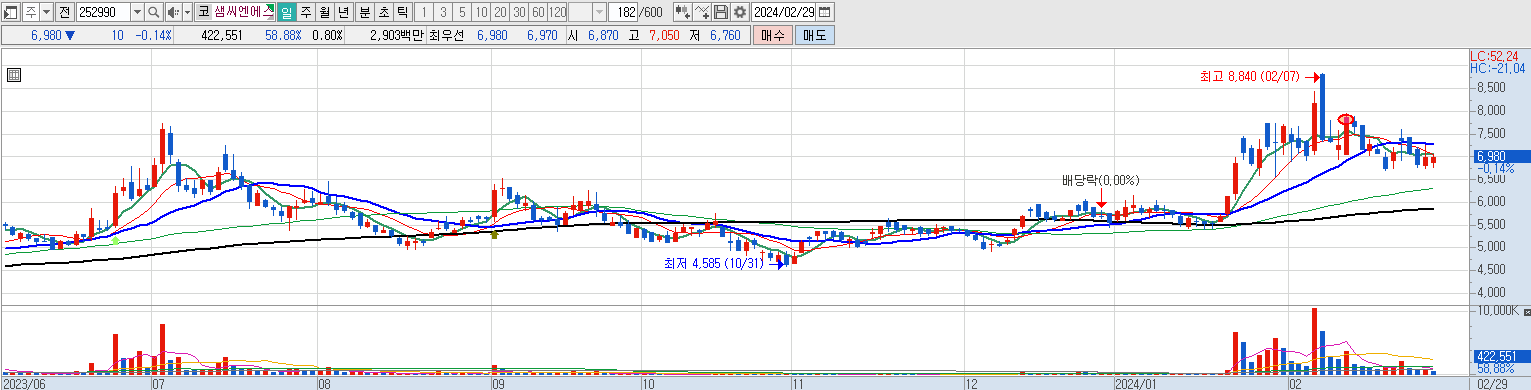Open the dropdown arrow beside speaker icon
Viewport: 1531px width, 390px height.
pos(187,12)
